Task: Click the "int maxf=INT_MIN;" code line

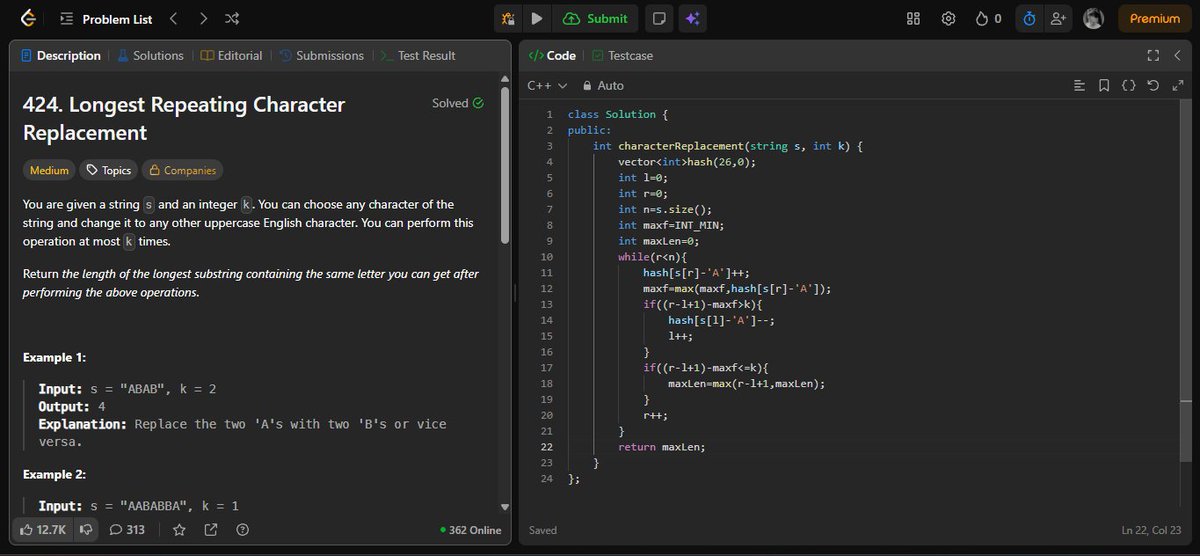Action: tap(671, 225)
